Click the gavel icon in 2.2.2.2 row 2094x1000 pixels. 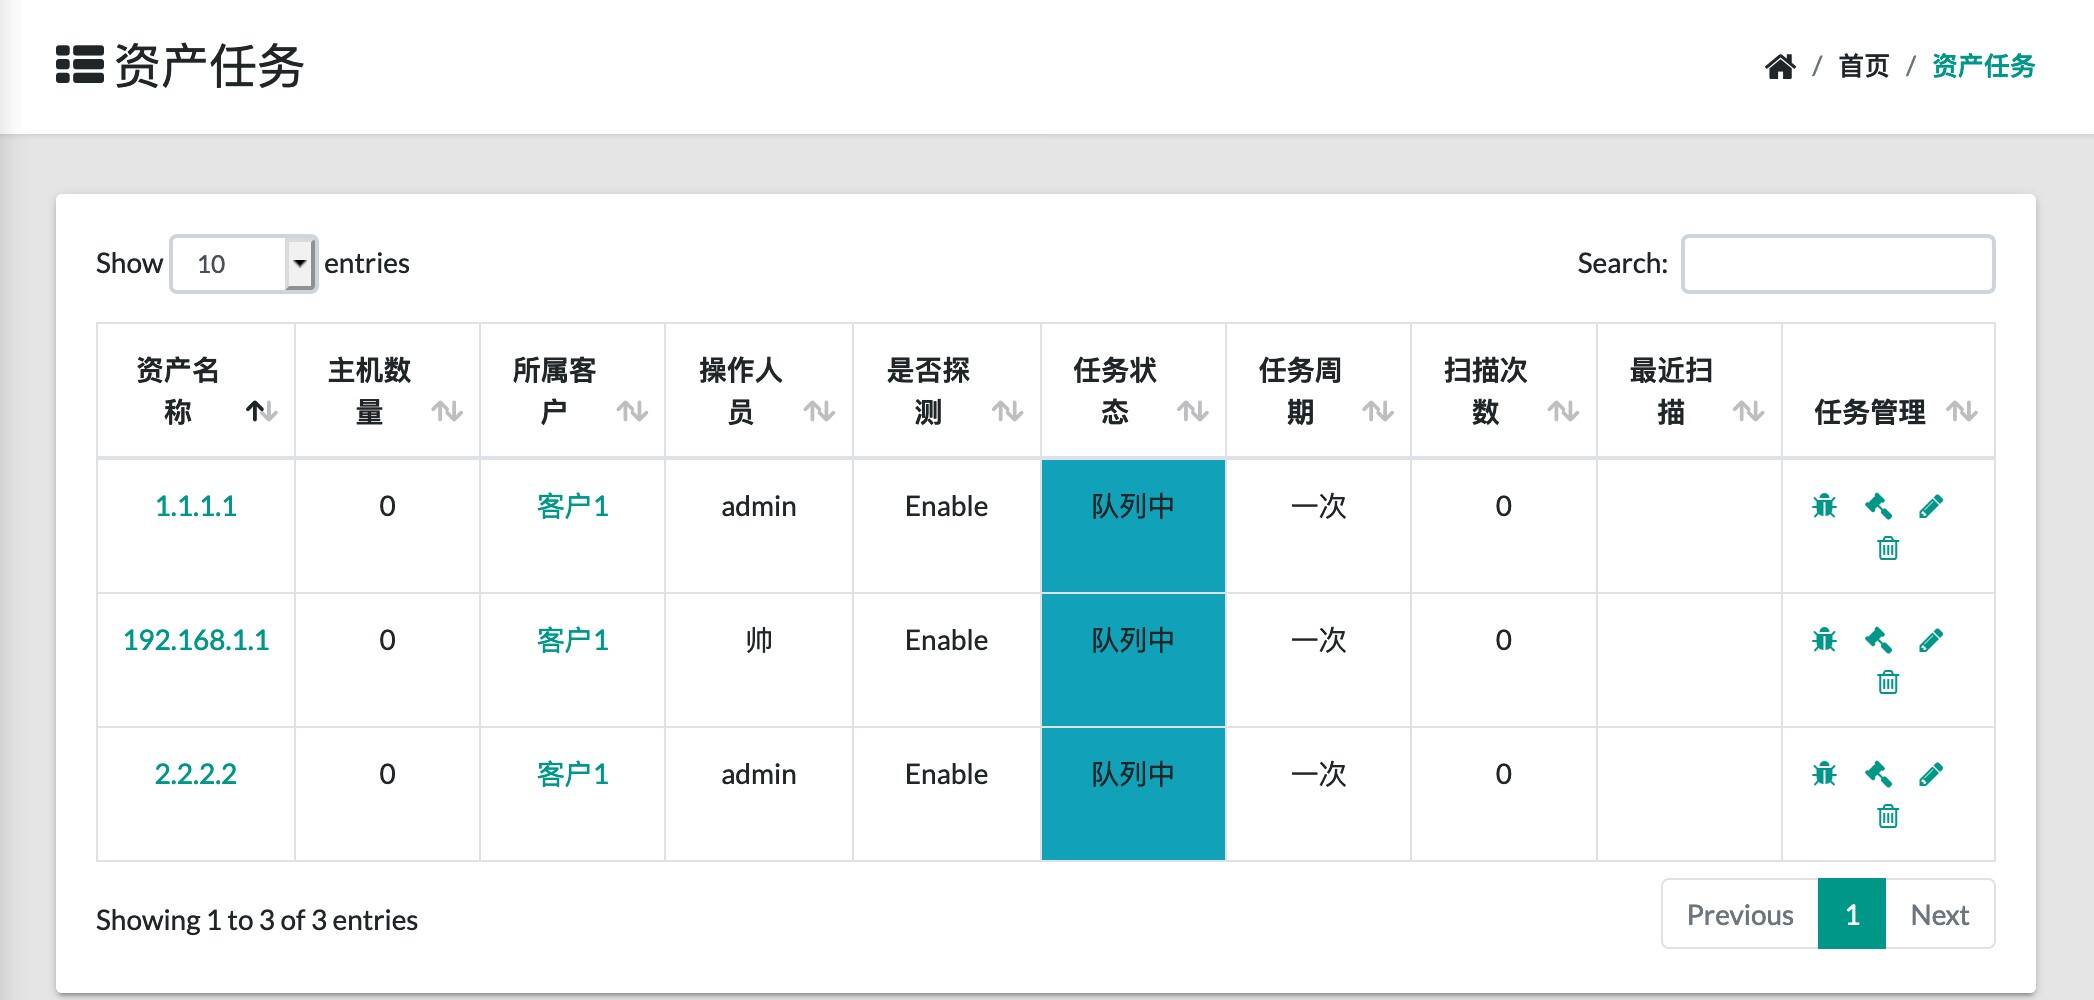point(1878,774)
